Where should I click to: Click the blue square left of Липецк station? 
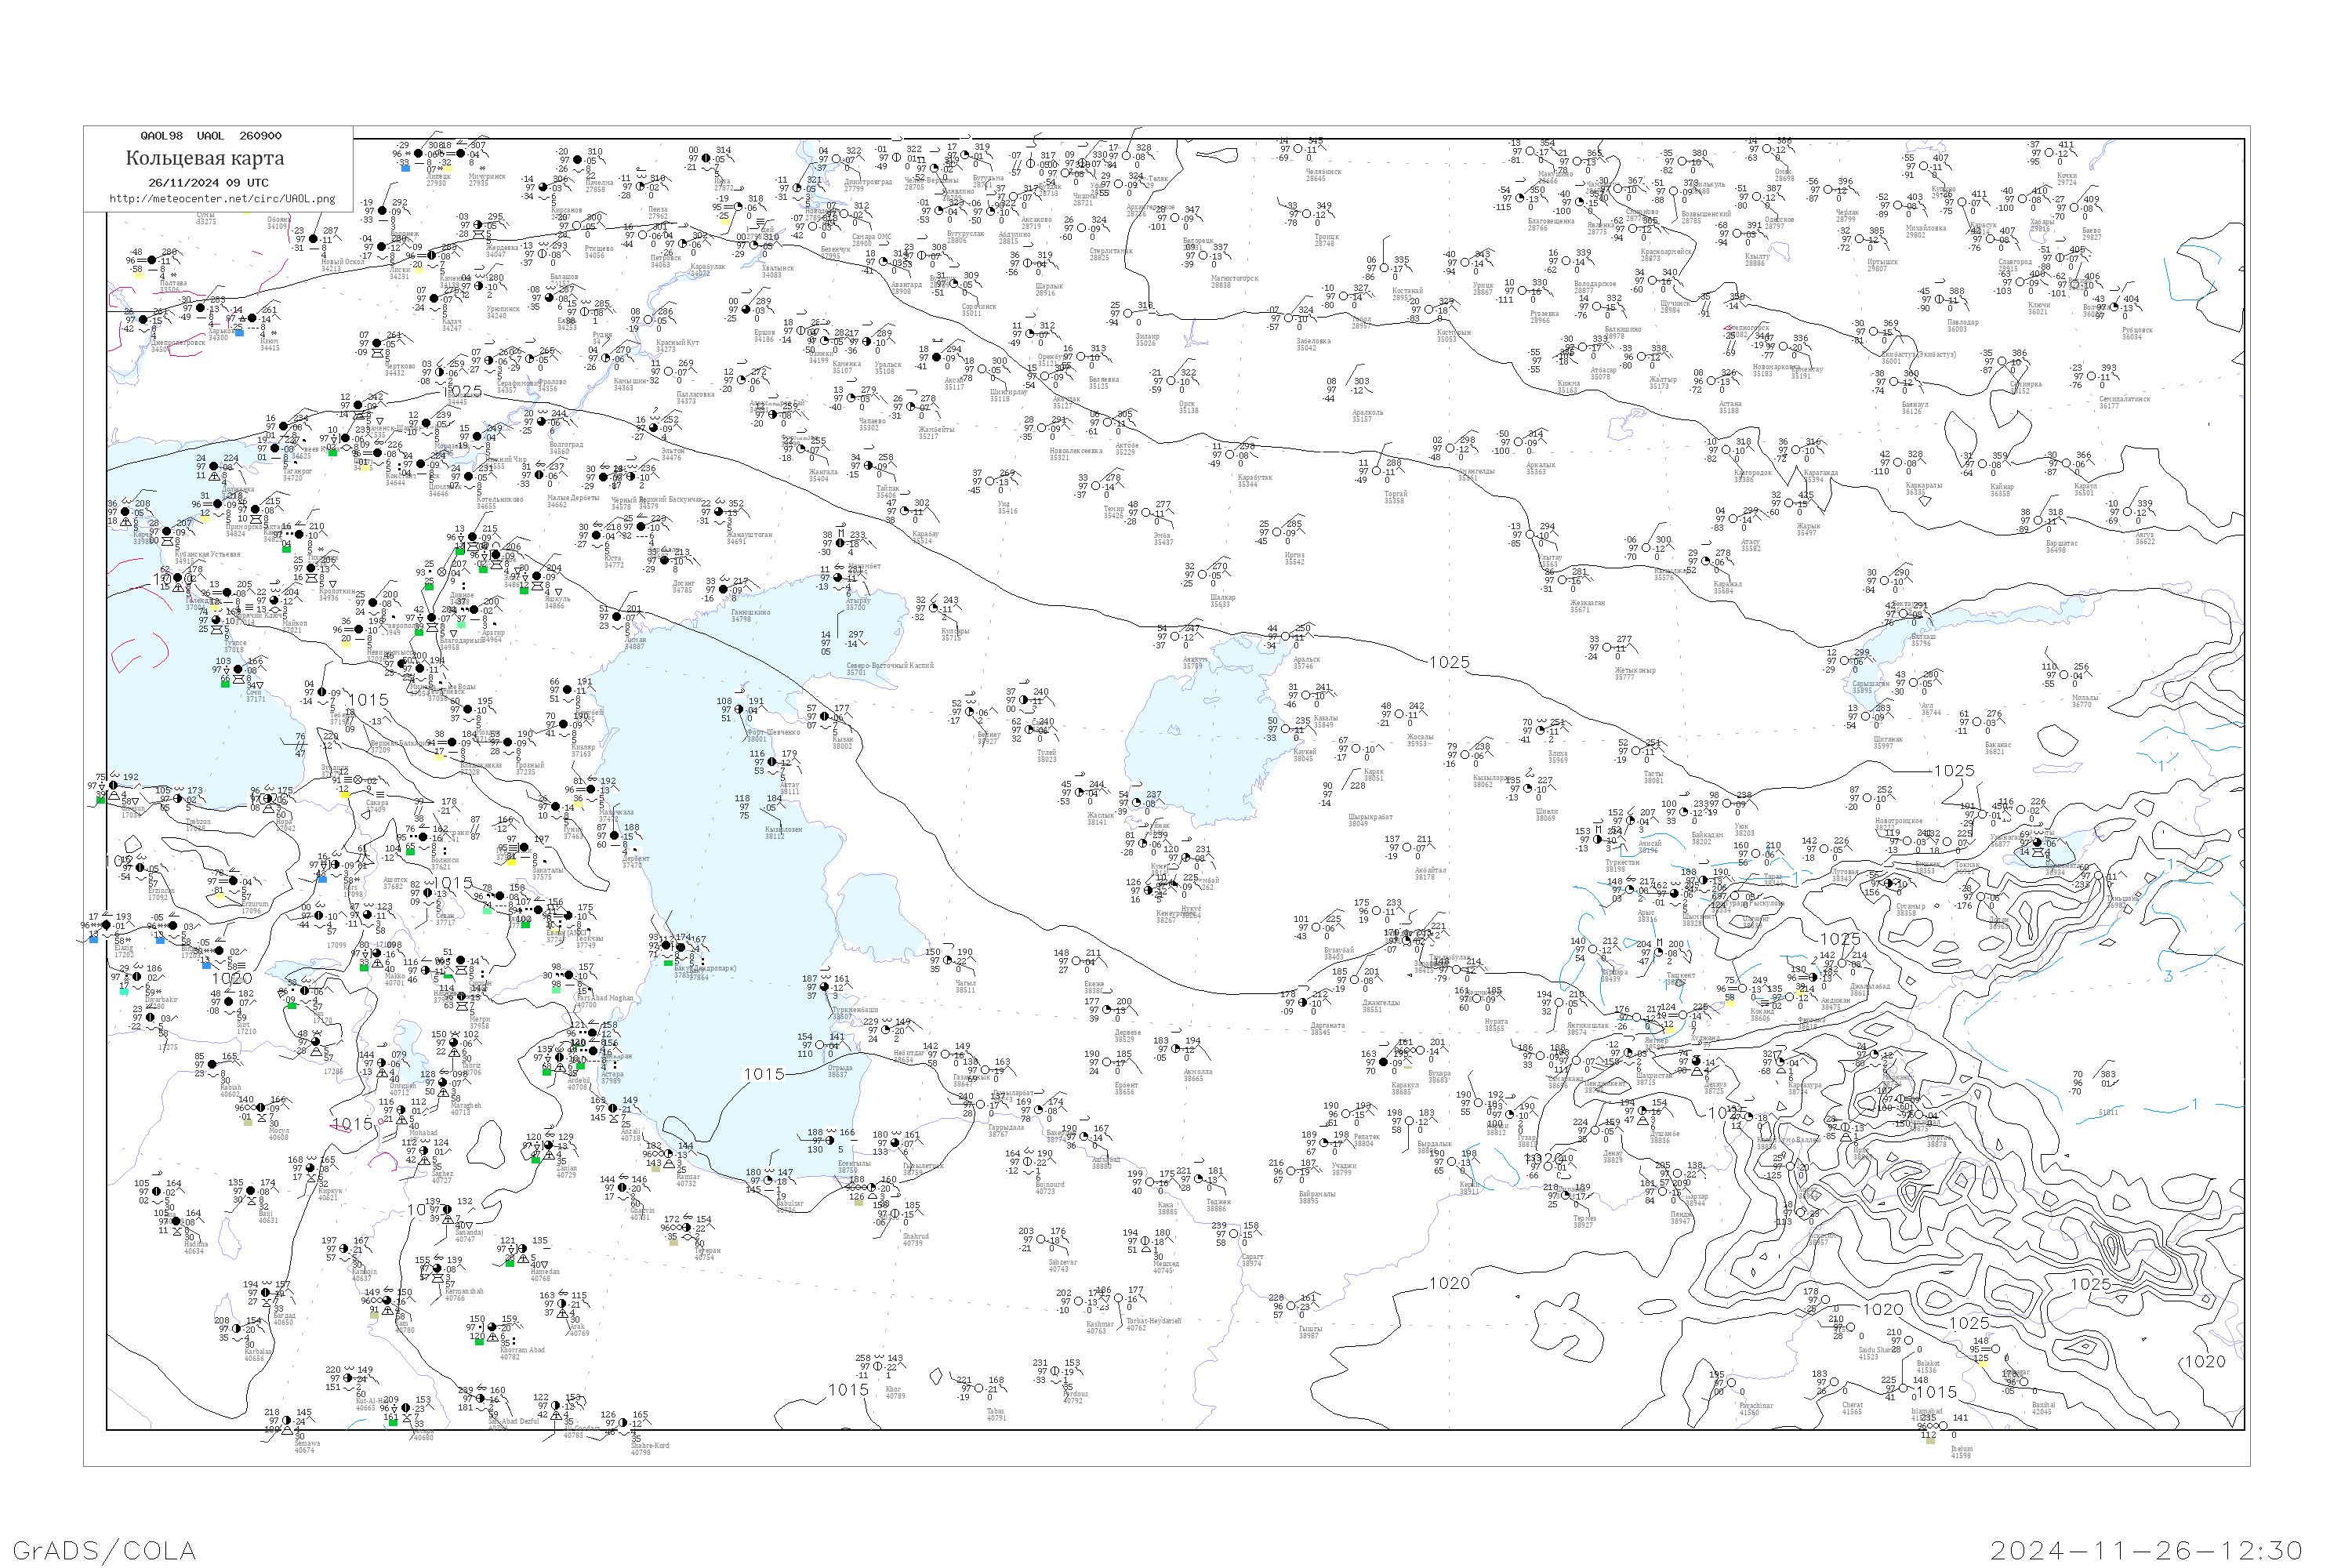pos(405,168)
